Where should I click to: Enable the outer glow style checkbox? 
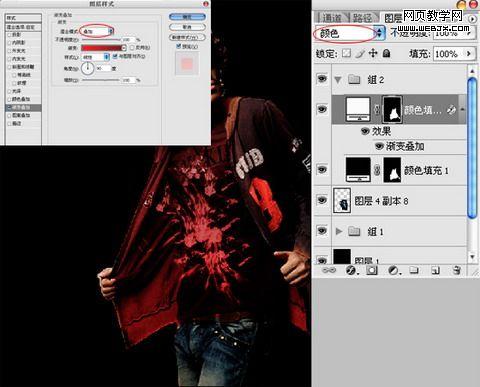[x=9, y=51]
